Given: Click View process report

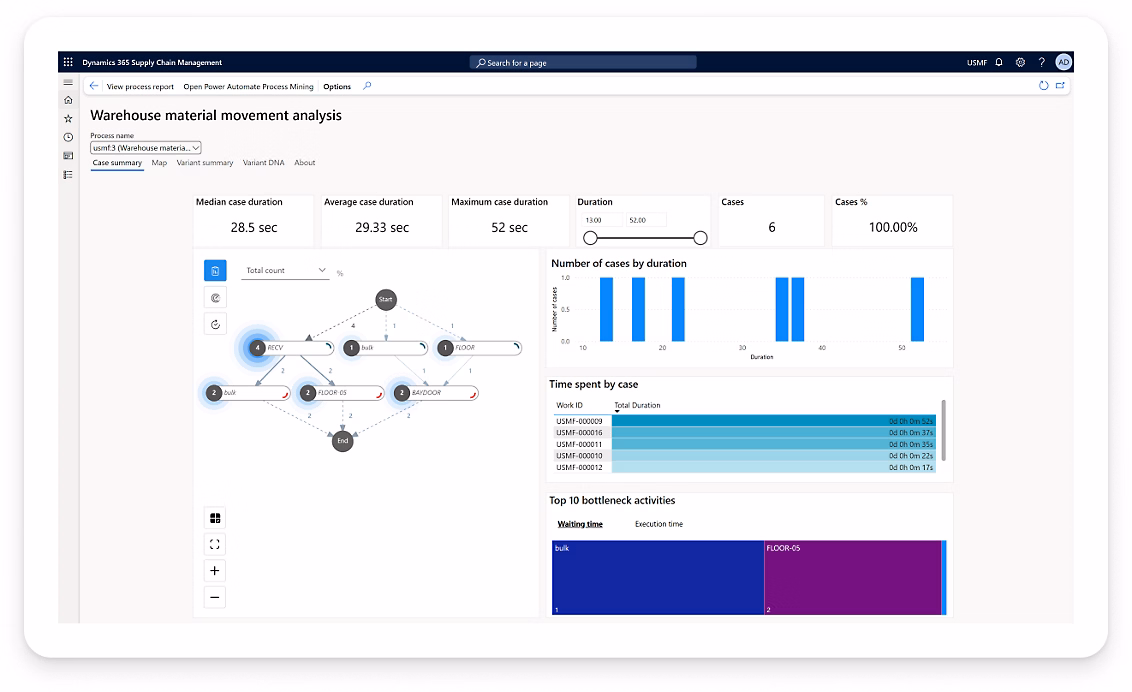Looking at the screenshot, I should (x=140, y=87).
